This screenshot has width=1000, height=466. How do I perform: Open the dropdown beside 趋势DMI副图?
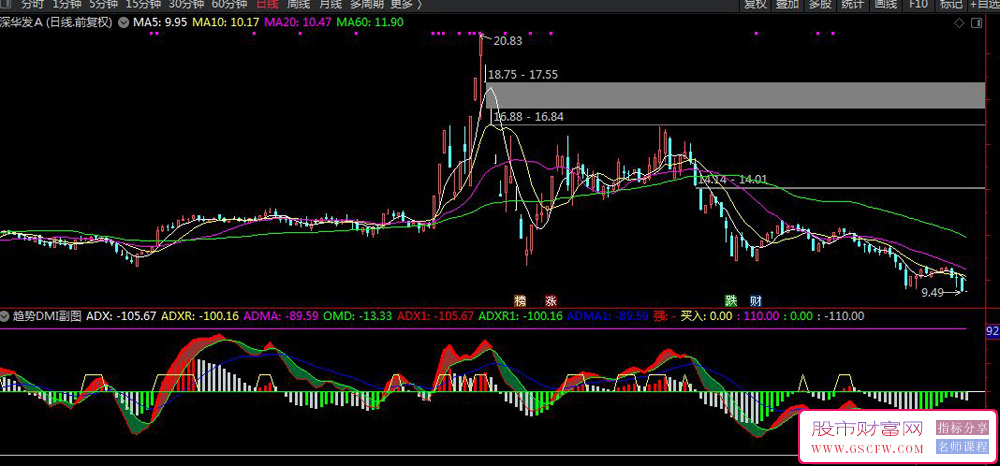pos(6,316)
